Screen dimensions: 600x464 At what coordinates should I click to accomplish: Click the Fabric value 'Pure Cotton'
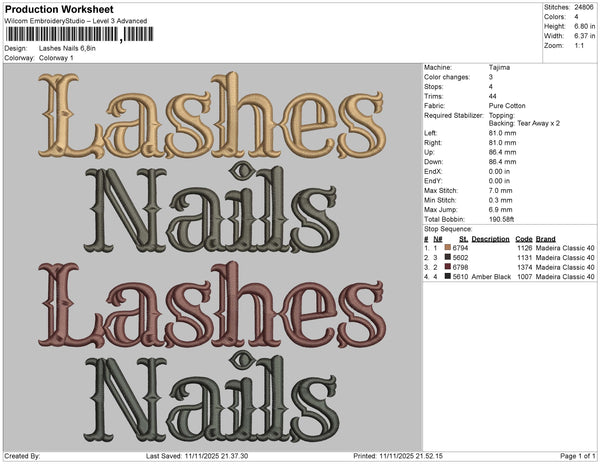[507, 106]
